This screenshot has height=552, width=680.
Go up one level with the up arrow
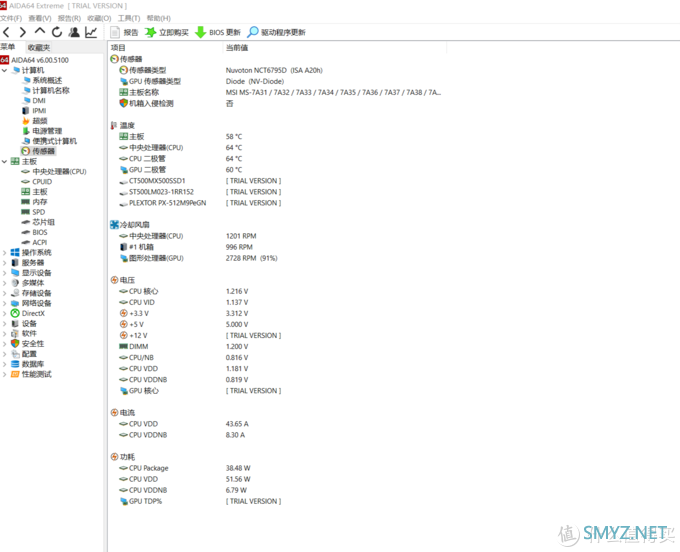40,31
